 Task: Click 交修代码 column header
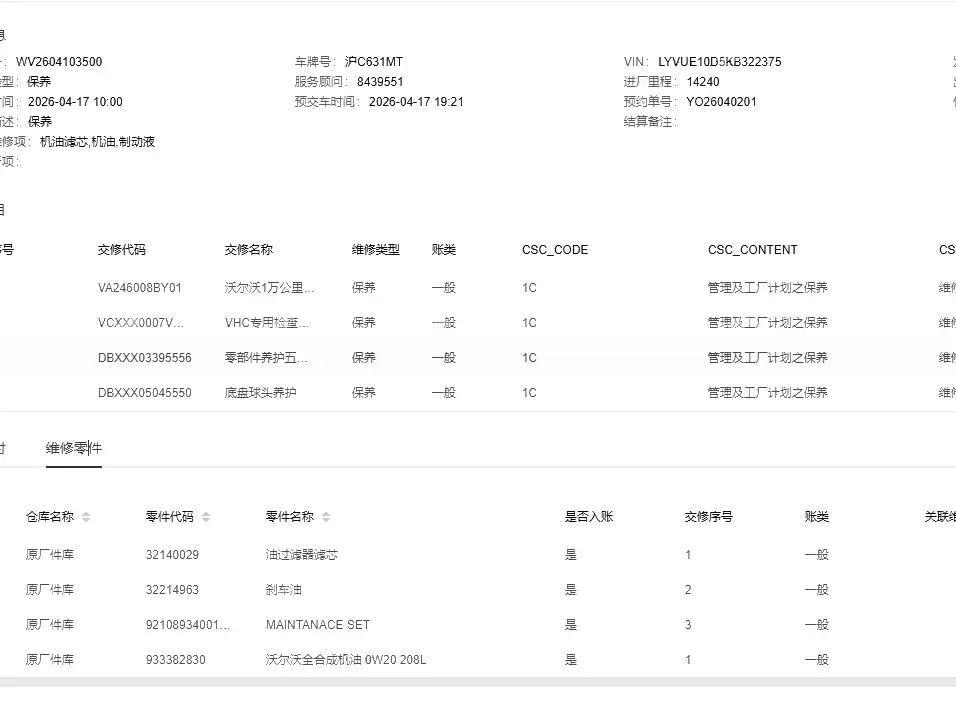122,250
